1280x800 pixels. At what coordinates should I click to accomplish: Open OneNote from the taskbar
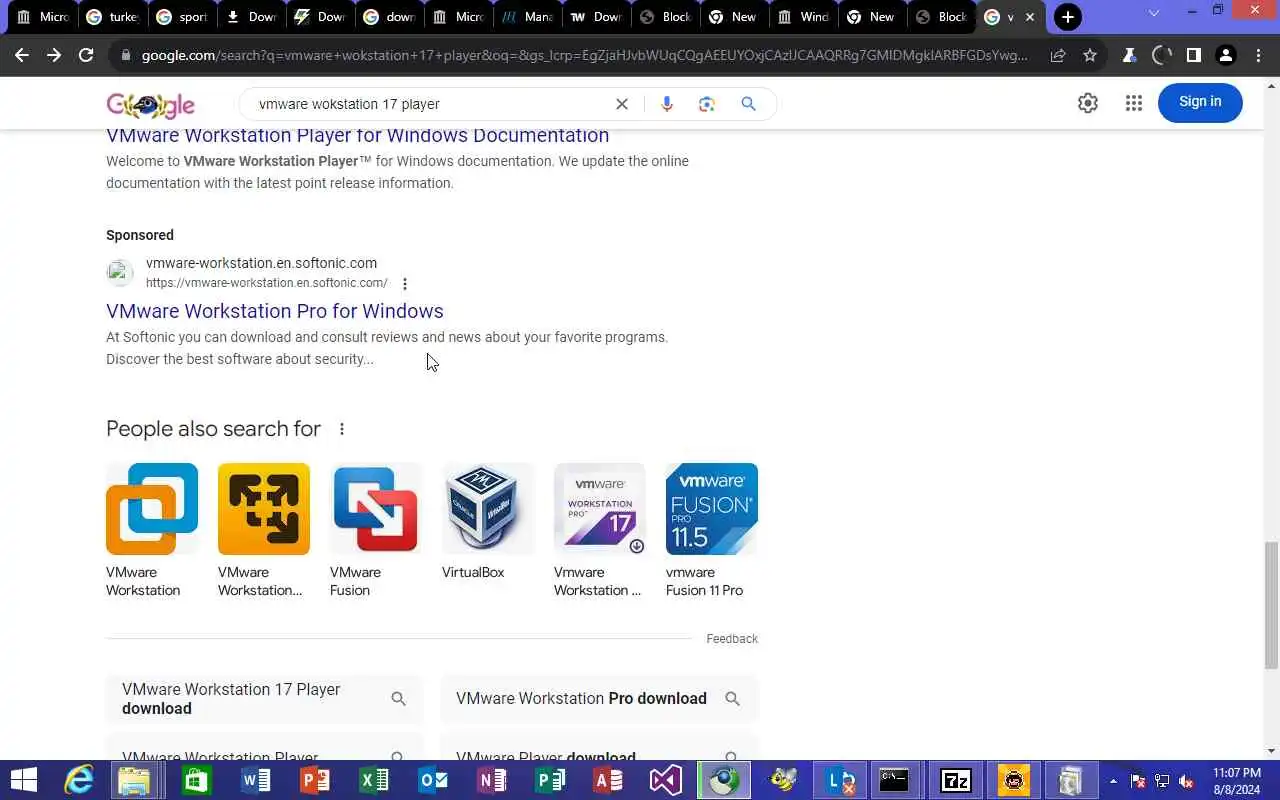pos(491,780)
